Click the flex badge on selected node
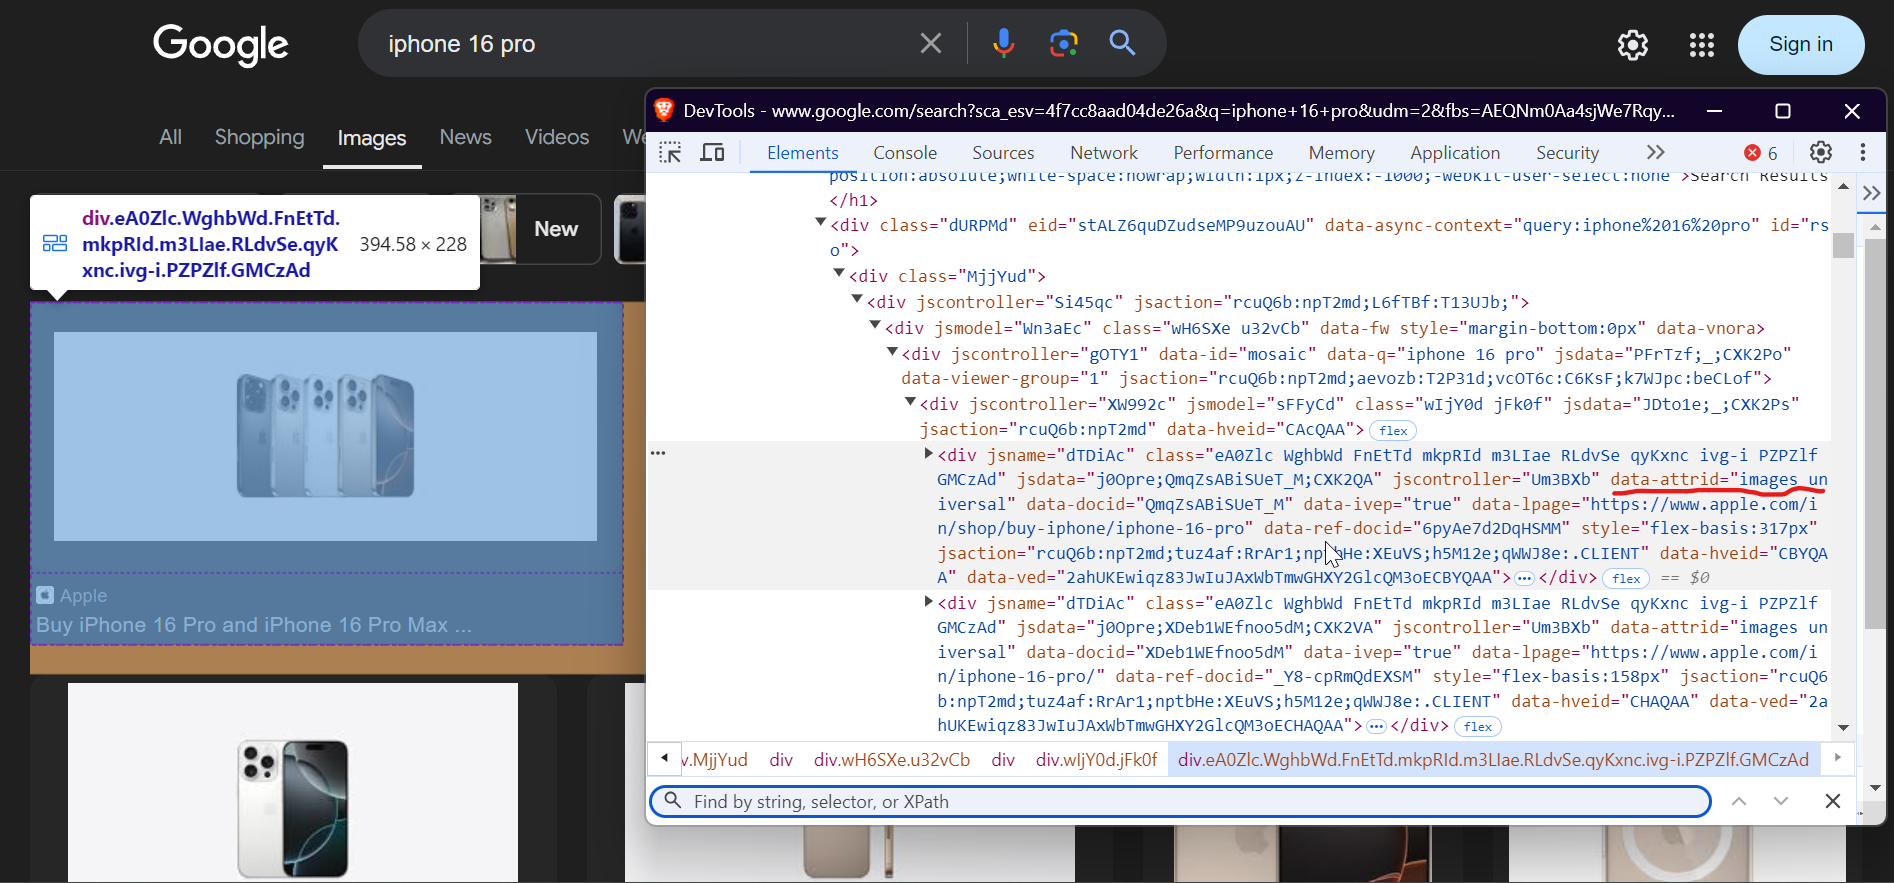Screen dimensions: 1894x883 [1626, 578]
